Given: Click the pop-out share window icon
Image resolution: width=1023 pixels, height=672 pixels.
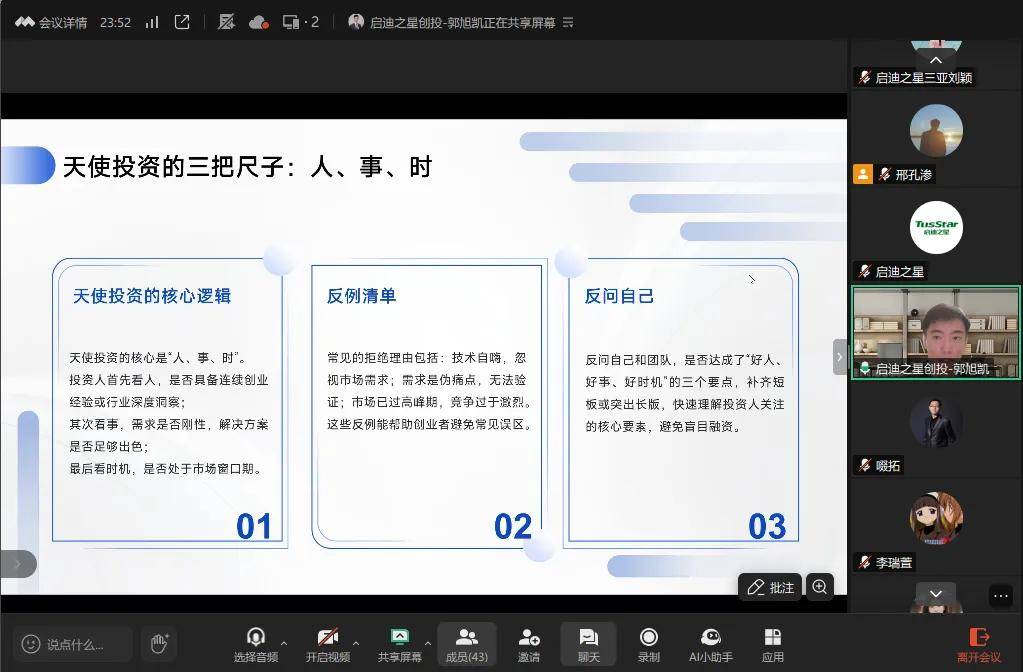Looking at the screenshot, I should tap(182, 22).
